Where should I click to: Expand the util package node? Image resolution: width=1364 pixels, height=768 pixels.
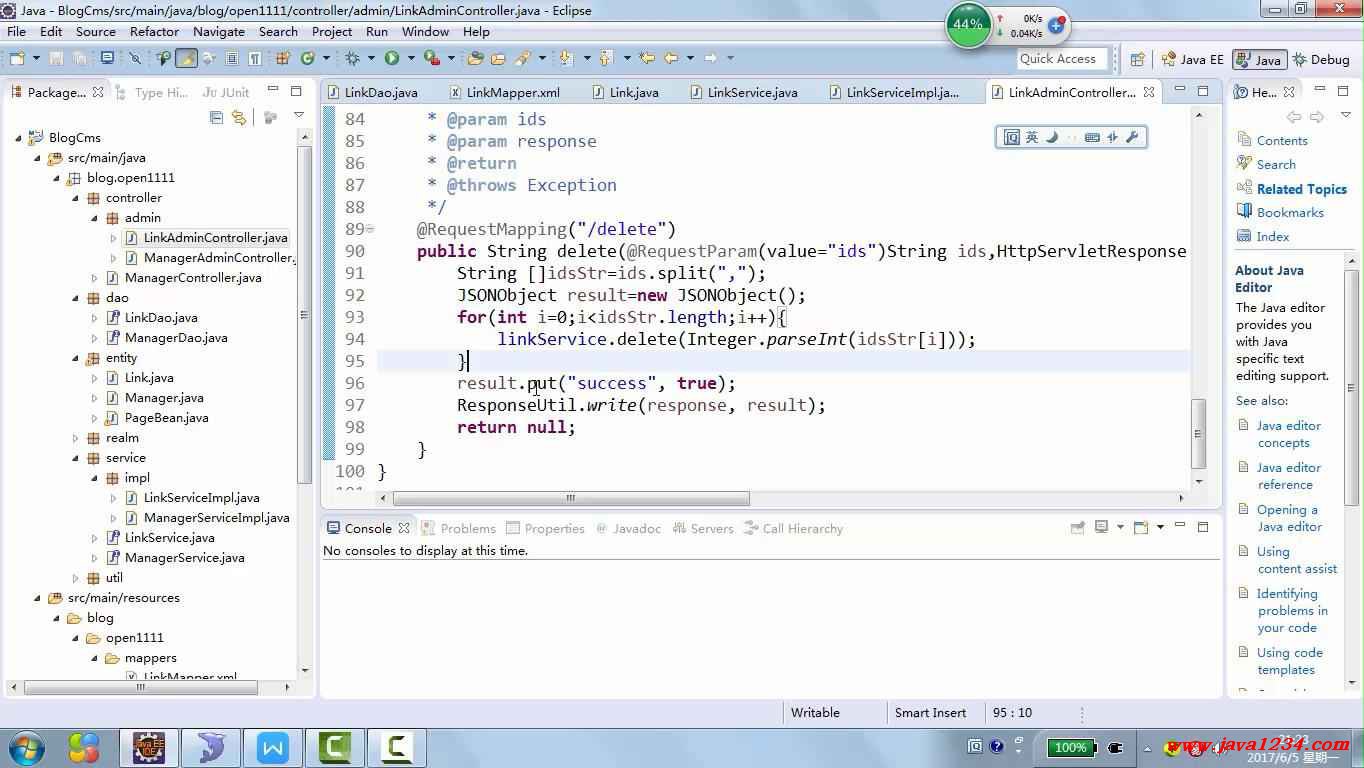click(x=75, y=577)
